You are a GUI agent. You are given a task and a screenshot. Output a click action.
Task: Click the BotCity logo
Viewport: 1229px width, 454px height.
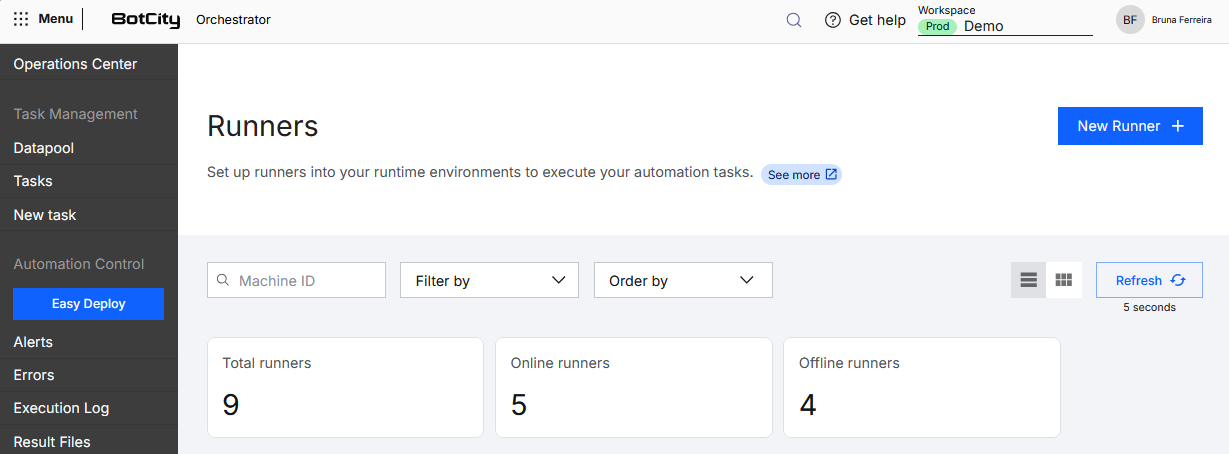click(x=146, y=19)
